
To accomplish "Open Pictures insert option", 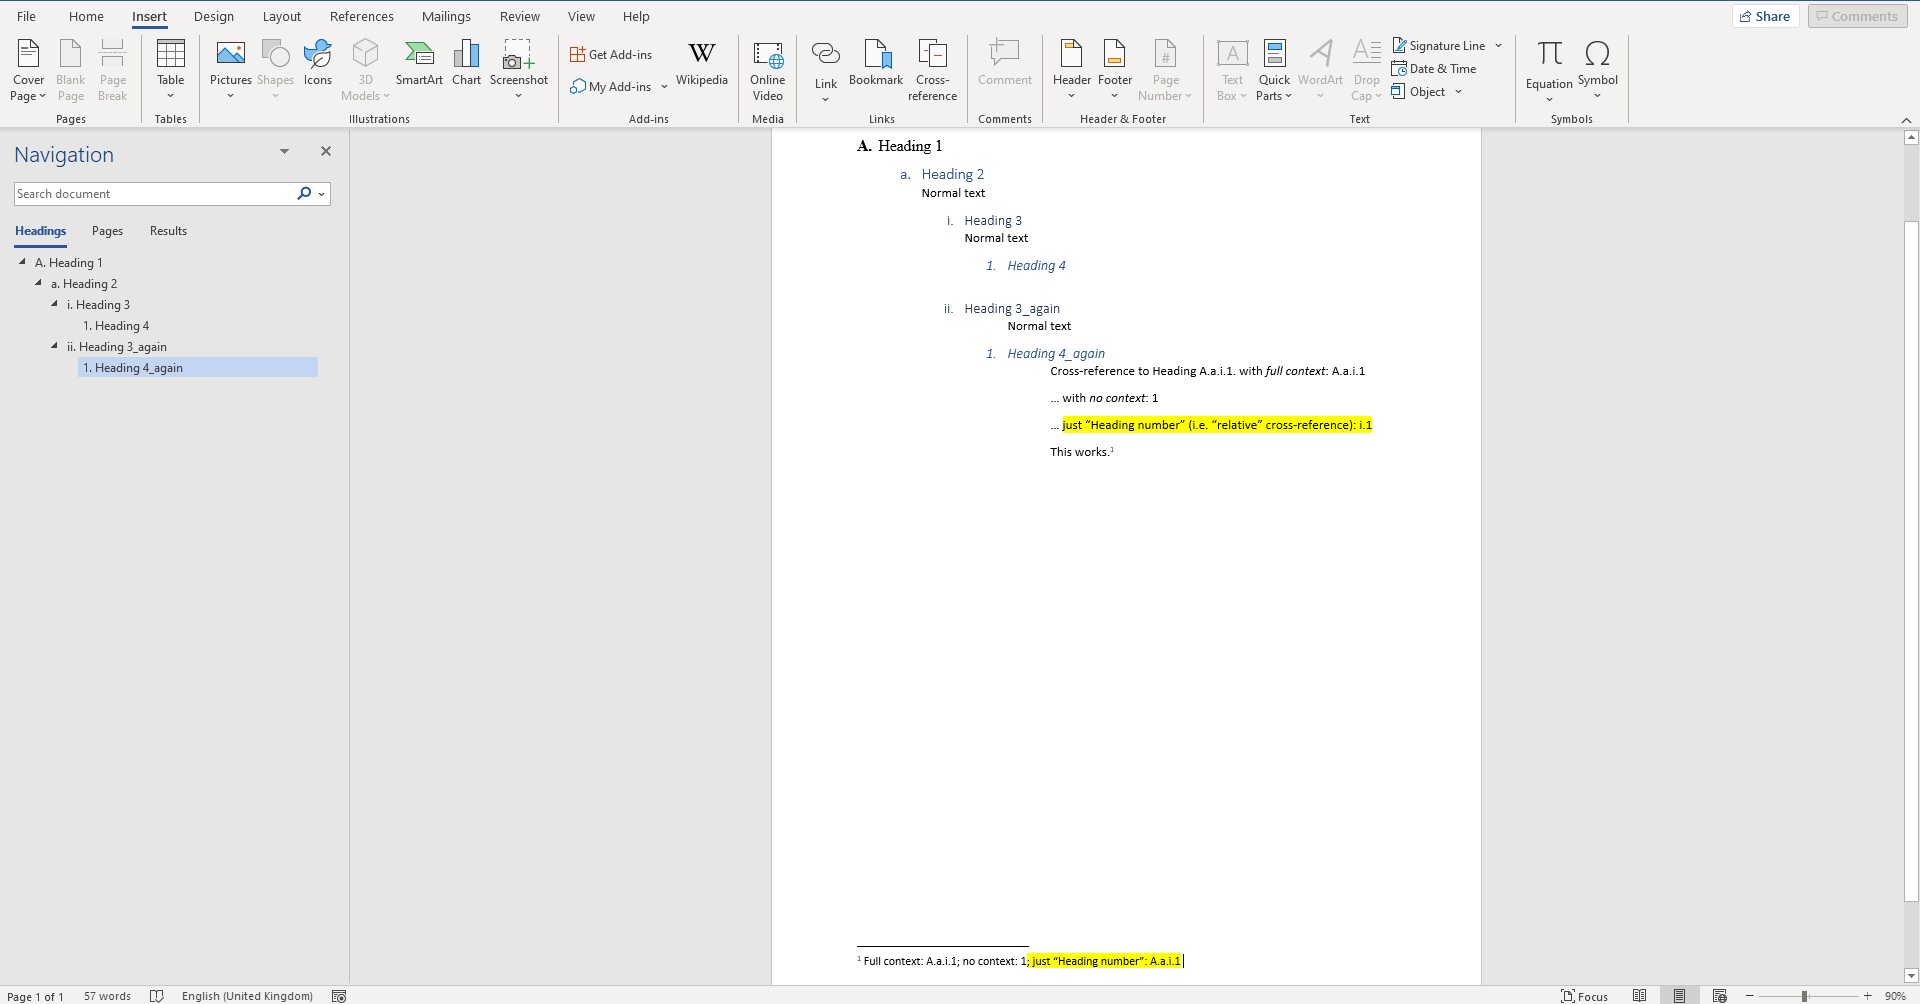I will (x=231, y=70).
